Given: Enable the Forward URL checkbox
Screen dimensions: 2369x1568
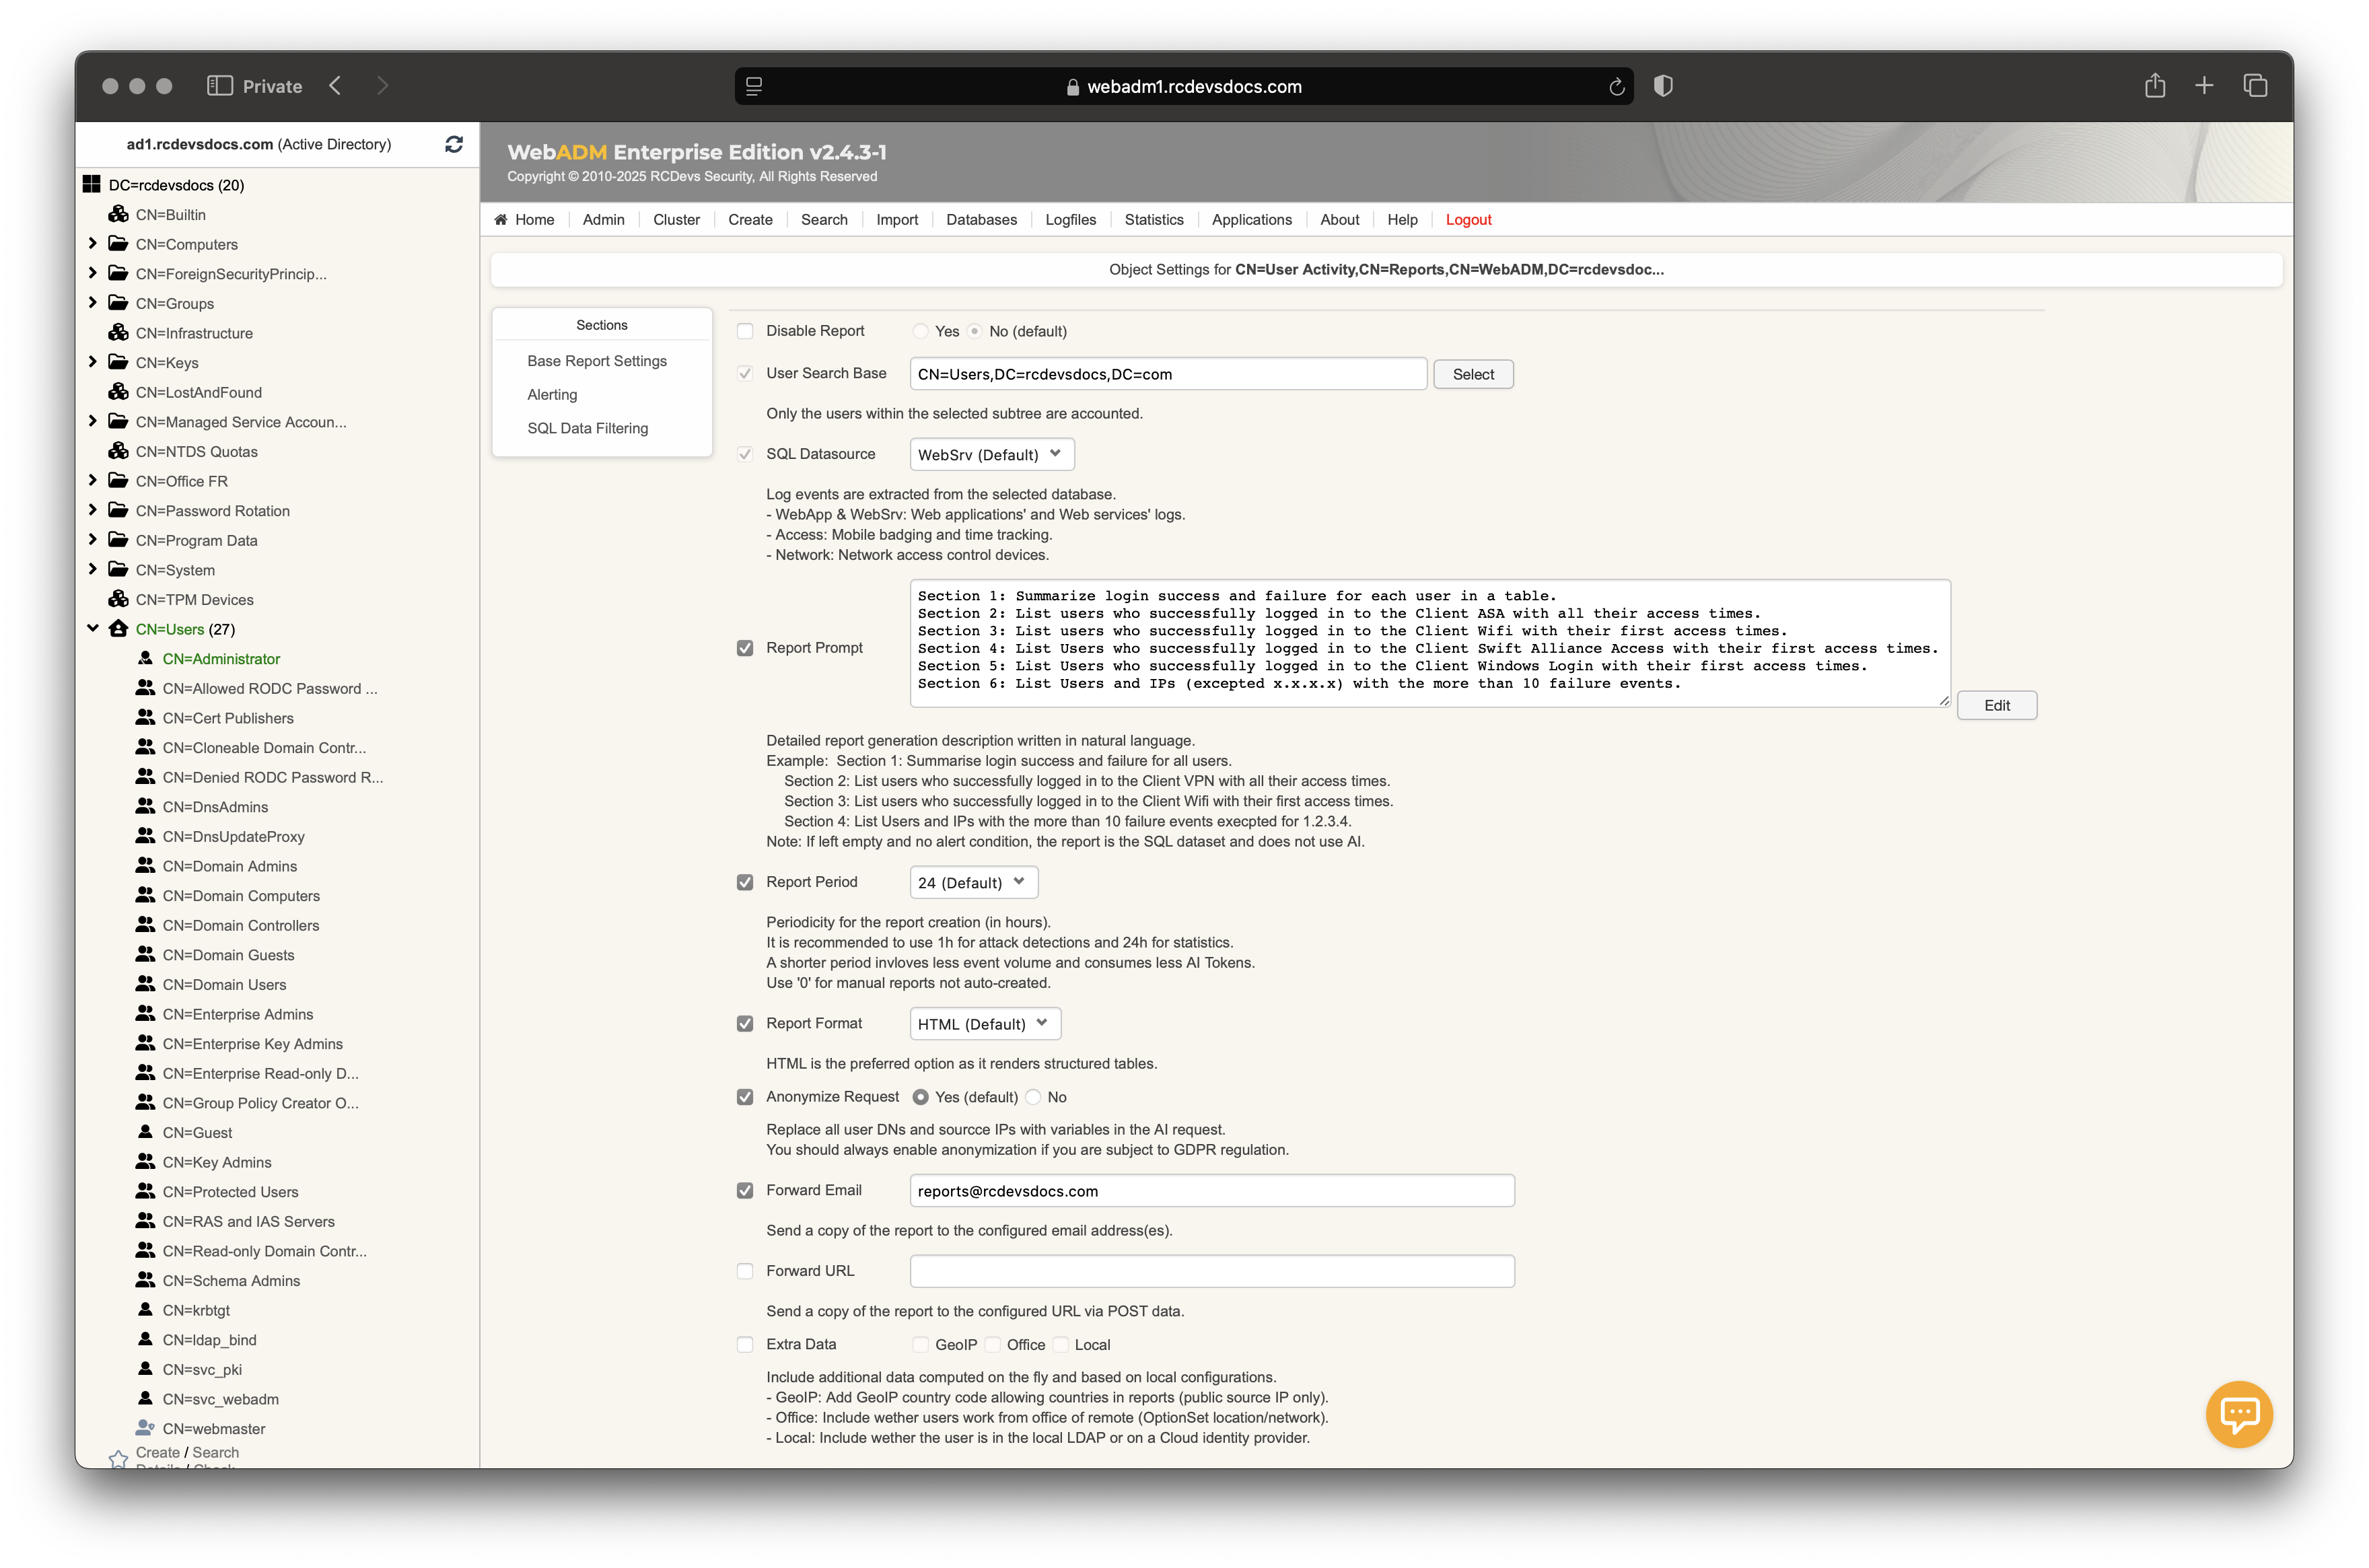Looking at the screenshot, I should [745, 1271].
